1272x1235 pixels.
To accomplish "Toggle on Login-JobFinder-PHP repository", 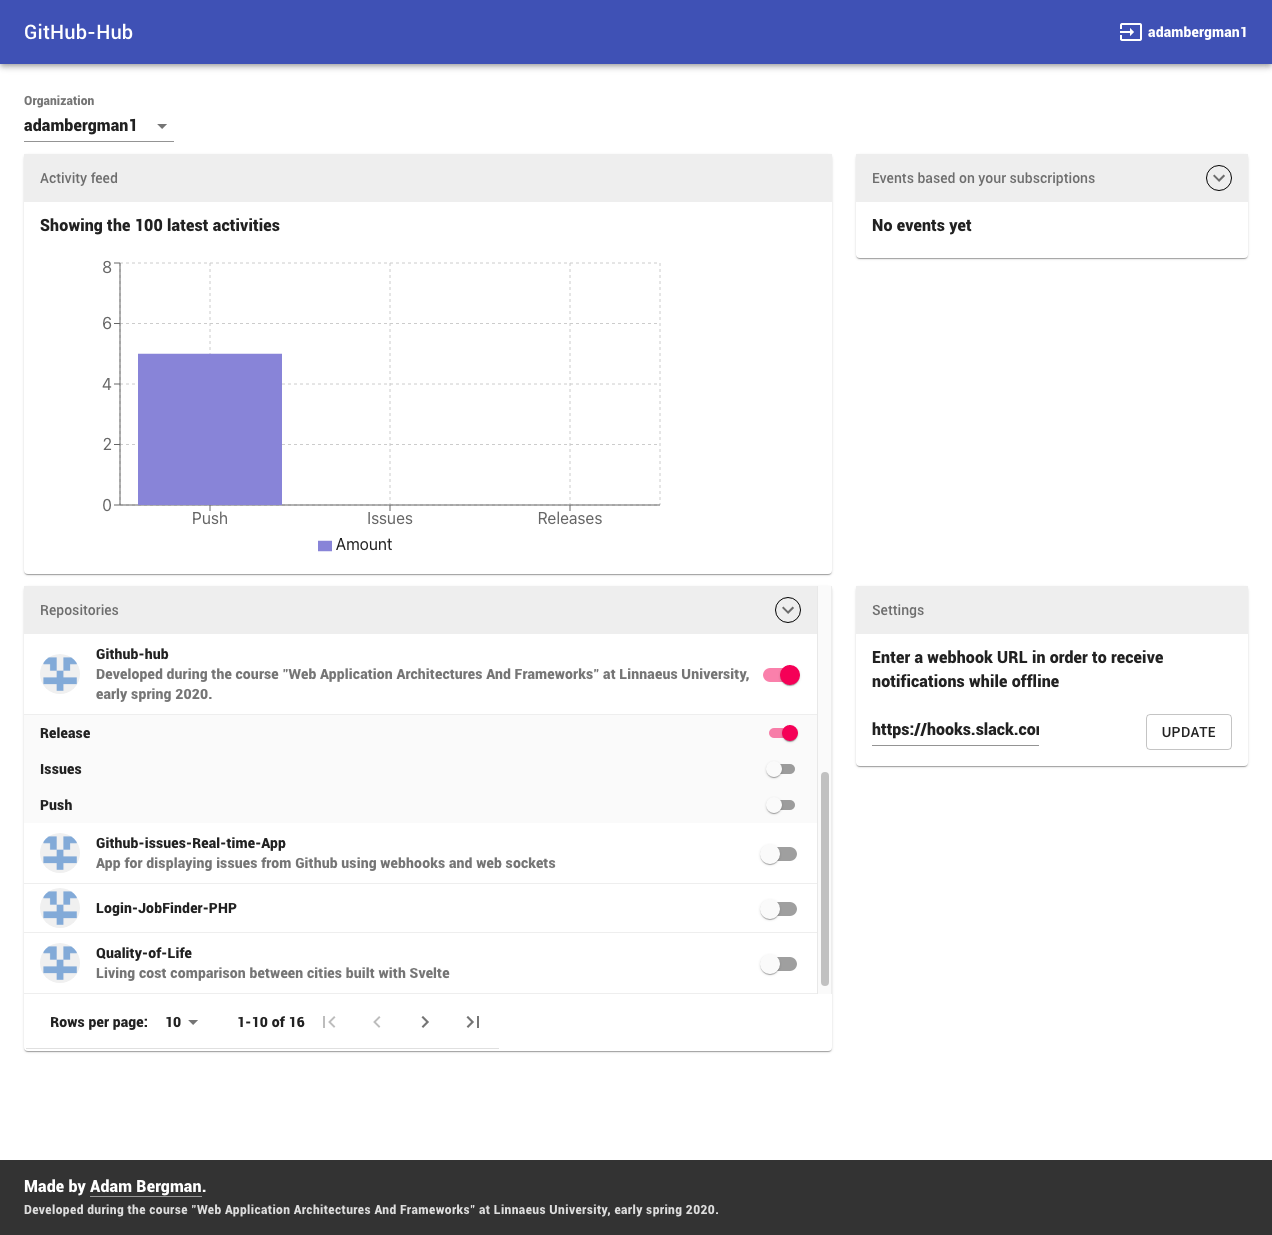I will coord(779,909).
